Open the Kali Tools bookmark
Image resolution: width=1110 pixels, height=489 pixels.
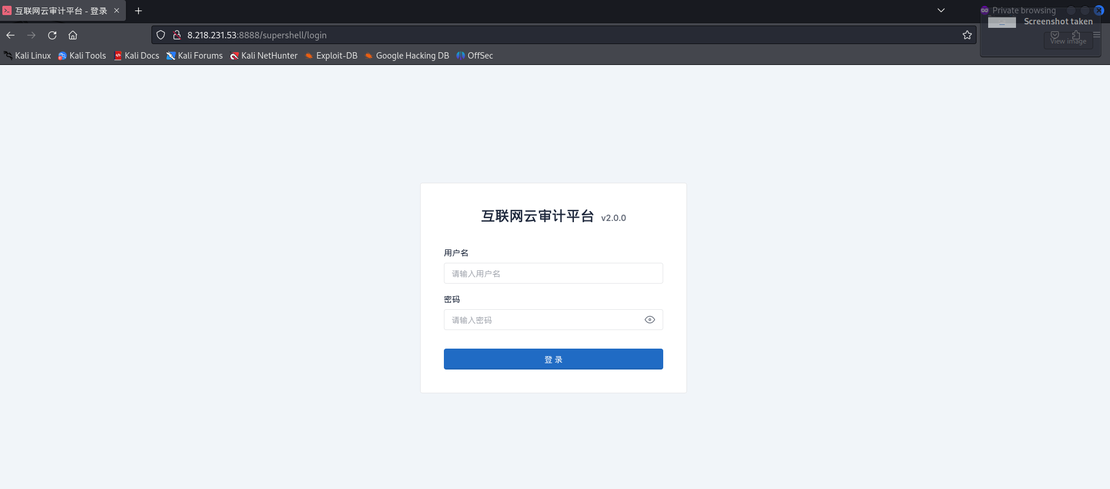click(82, 56)
